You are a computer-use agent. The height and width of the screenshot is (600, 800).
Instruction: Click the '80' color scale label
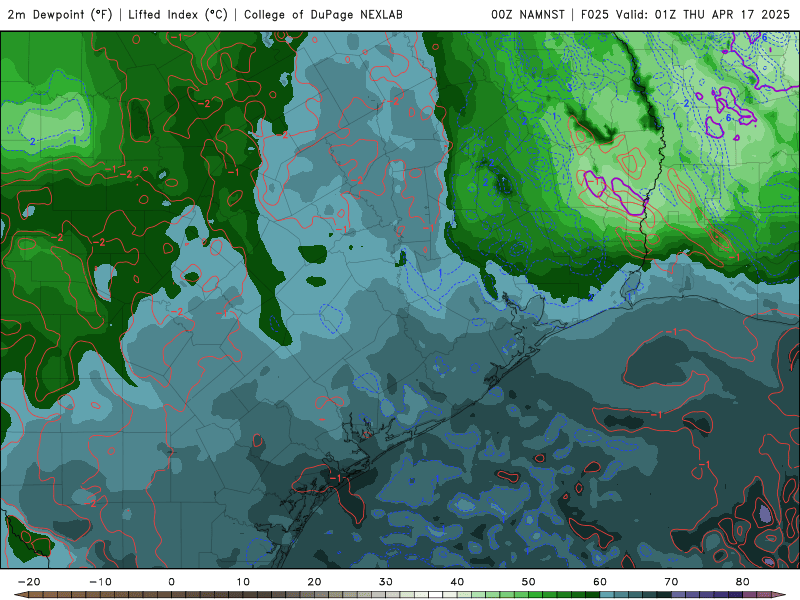(743, 582)
